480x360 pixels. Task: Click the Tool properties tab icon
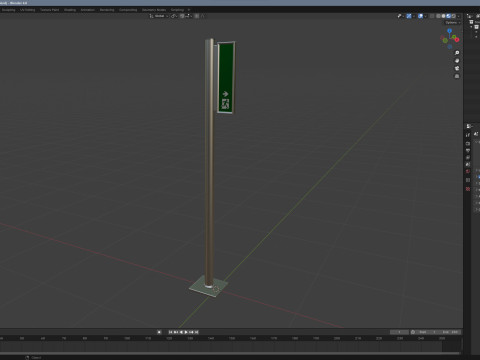pyautogui.click(x=468, y=135)
